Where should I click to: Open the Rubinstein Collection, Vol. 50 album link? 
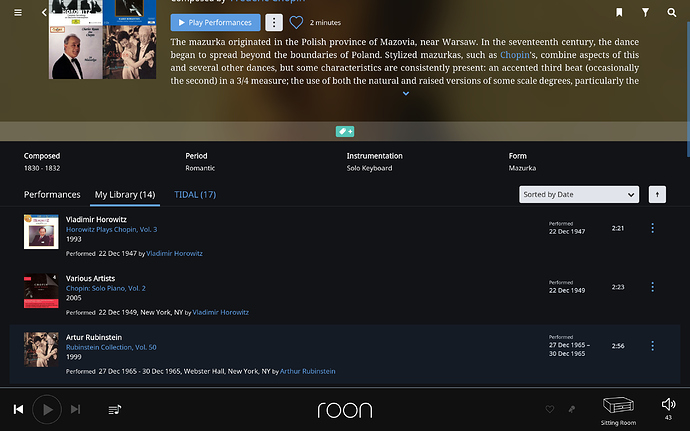click(x=111, y=347)
